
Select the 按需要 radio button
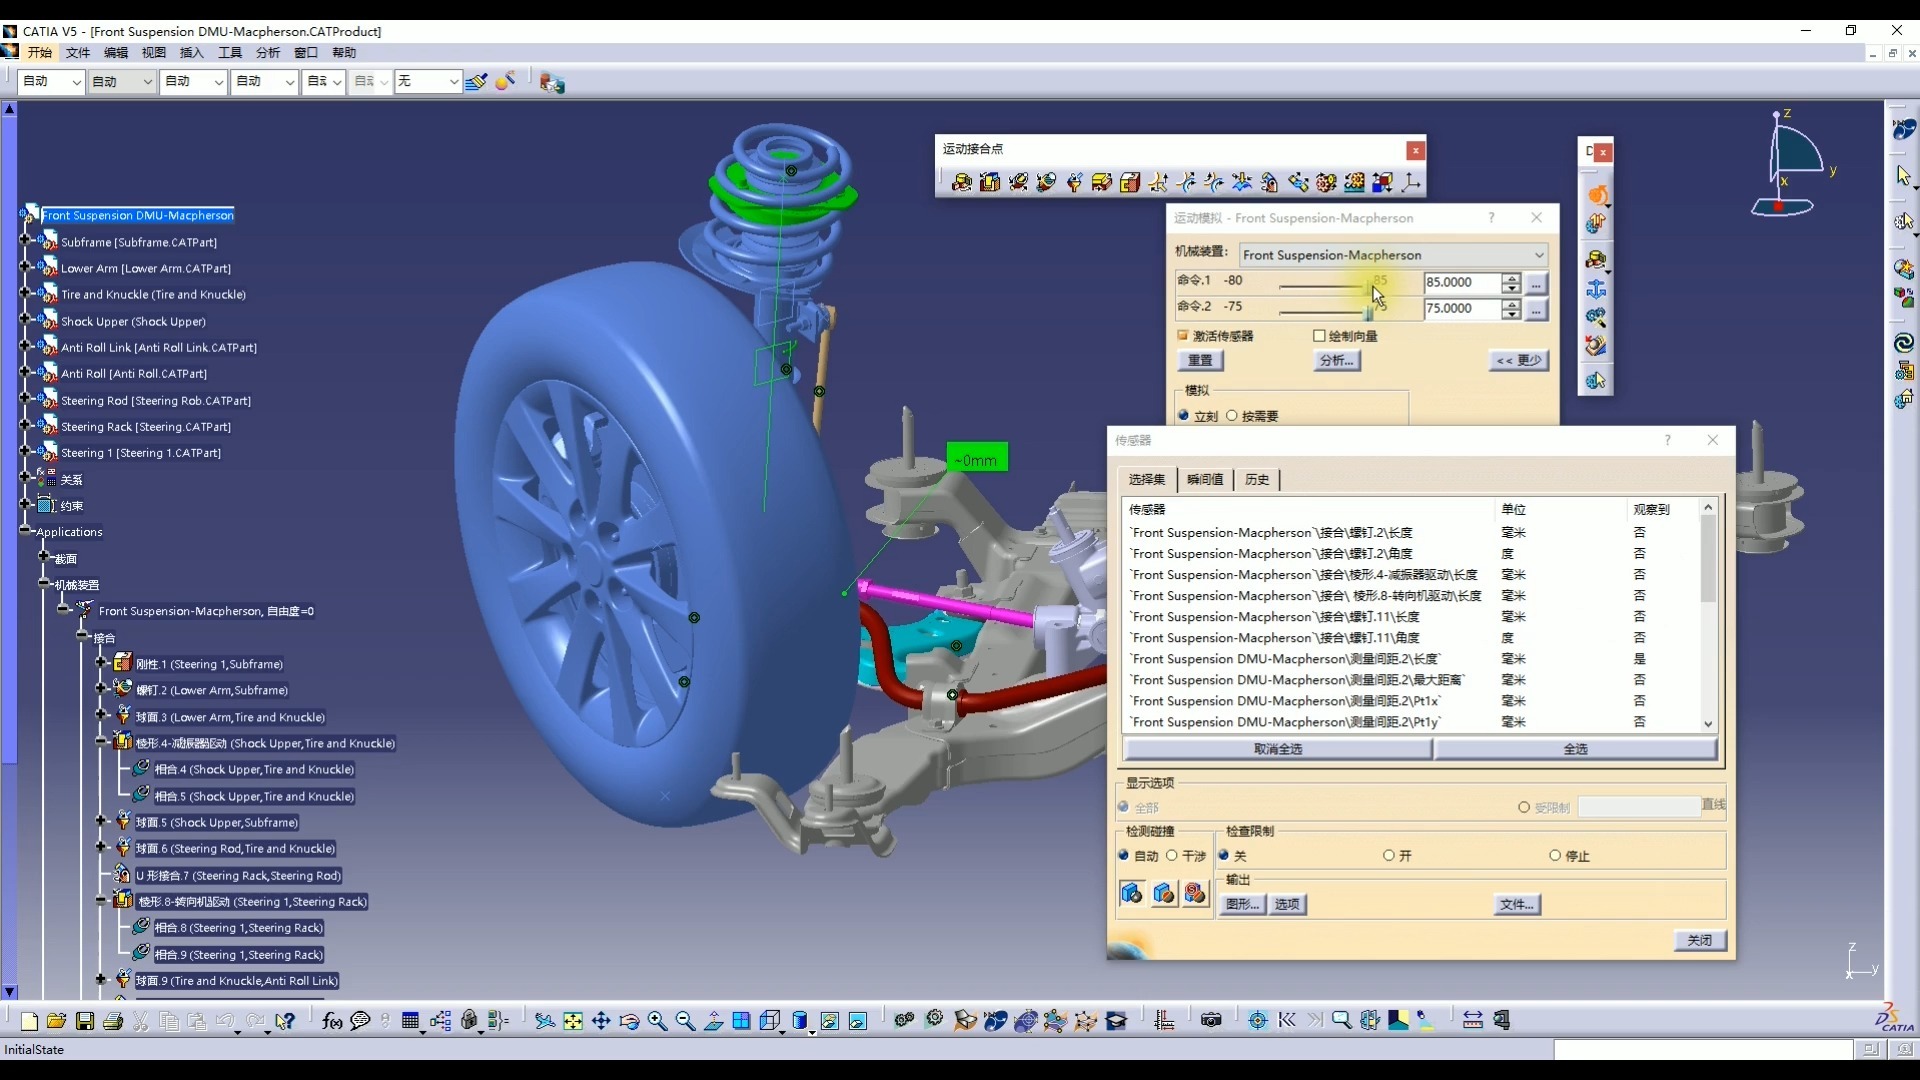point(1232,416)
